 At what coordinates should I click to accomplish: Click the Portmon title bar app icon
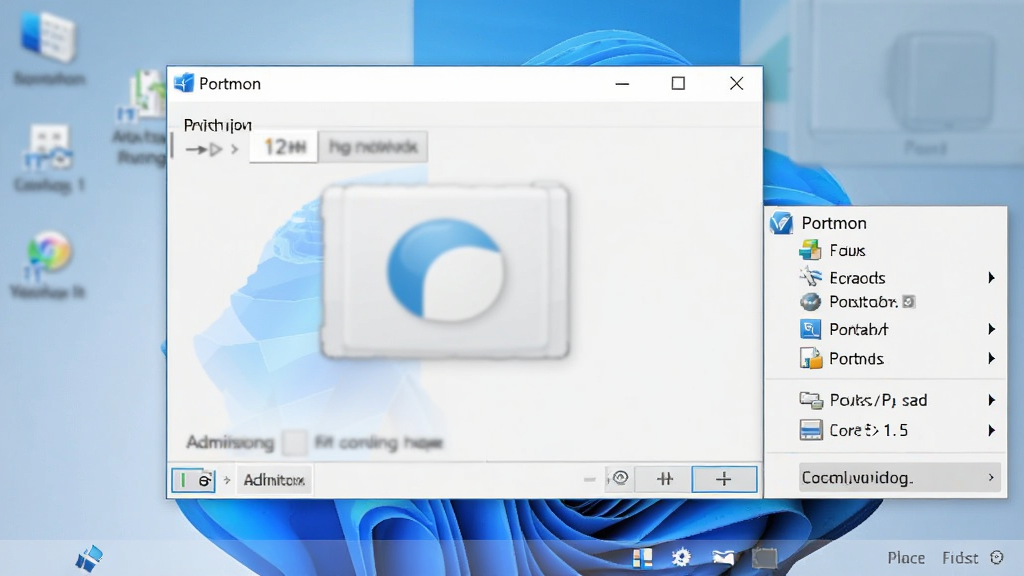[184, 83]
